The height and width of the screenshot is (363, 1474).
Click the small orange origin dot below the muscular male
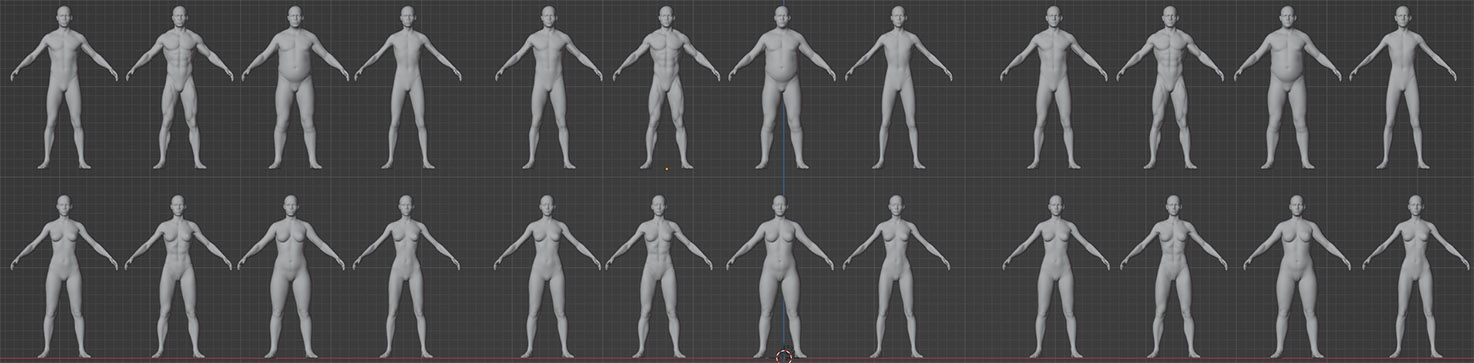[667, 169]
